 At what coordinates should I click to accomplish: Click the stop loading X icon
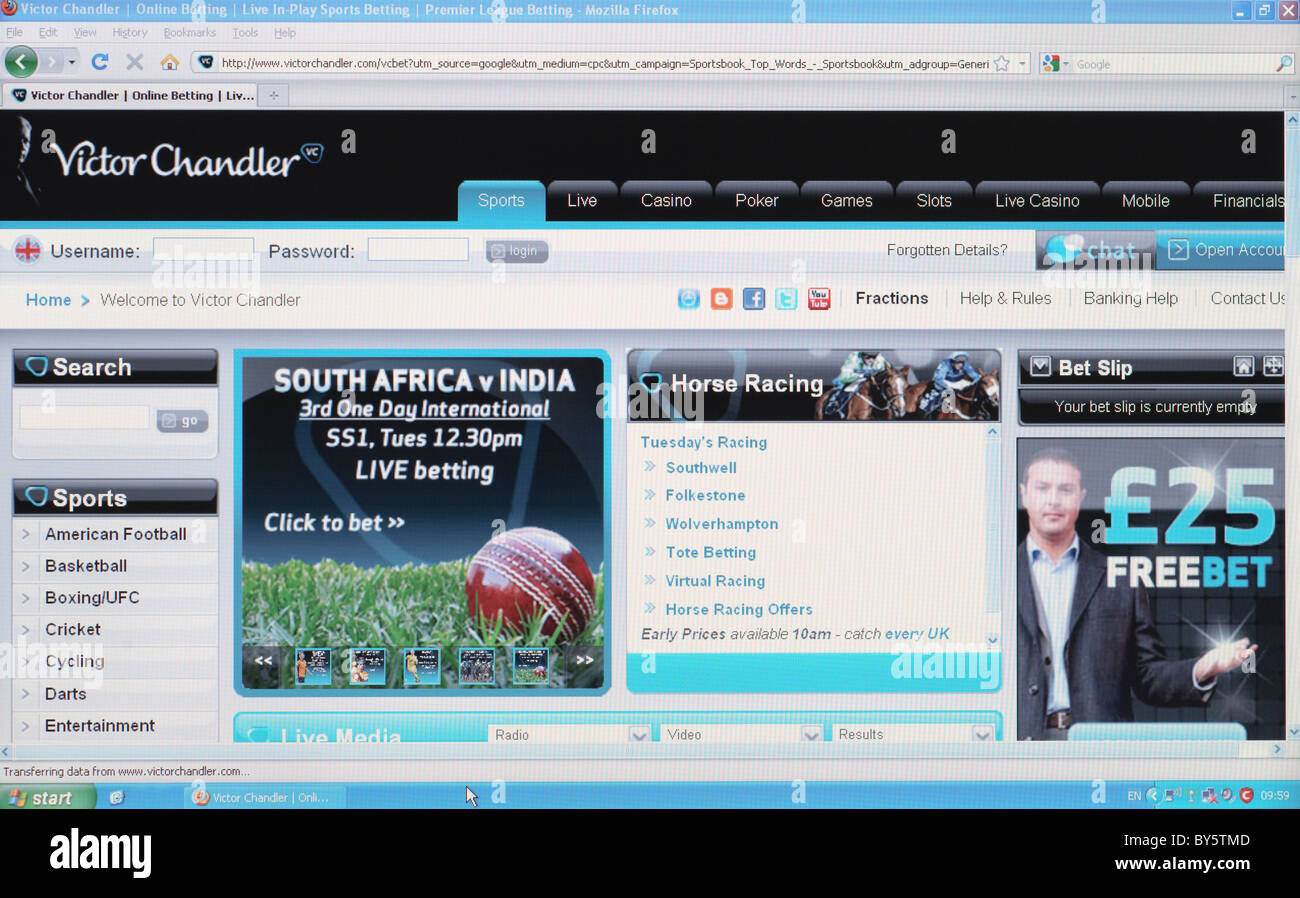[x=134, y=62]
